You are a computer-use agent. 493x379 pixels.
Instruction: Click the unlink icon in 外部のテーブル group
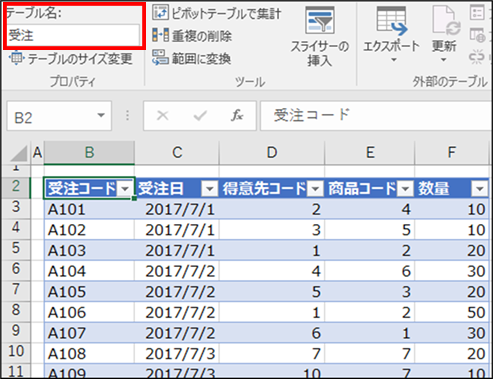click(477, 57)
